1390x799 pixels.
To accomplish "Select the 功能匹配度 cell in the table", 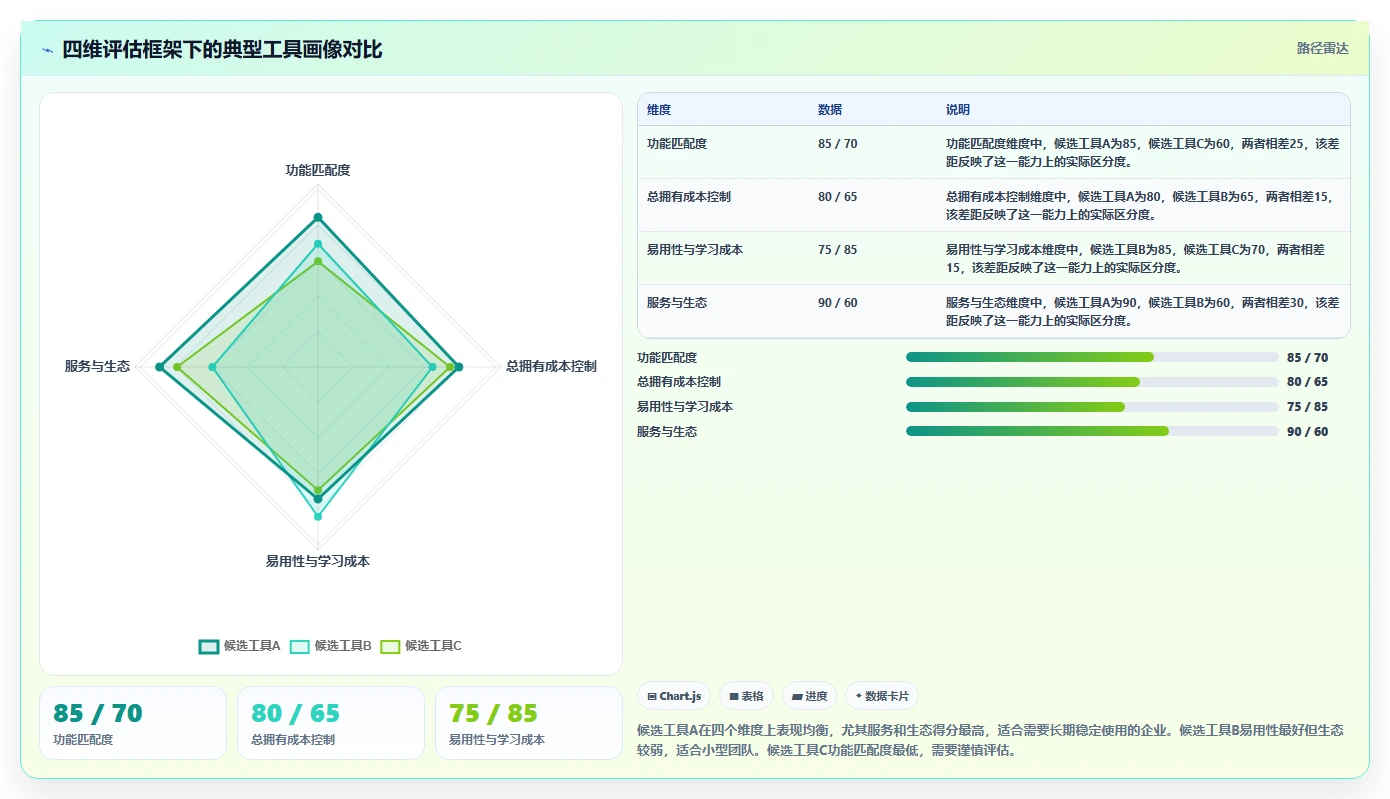I will pyautogui.click(x=677, y=144).
